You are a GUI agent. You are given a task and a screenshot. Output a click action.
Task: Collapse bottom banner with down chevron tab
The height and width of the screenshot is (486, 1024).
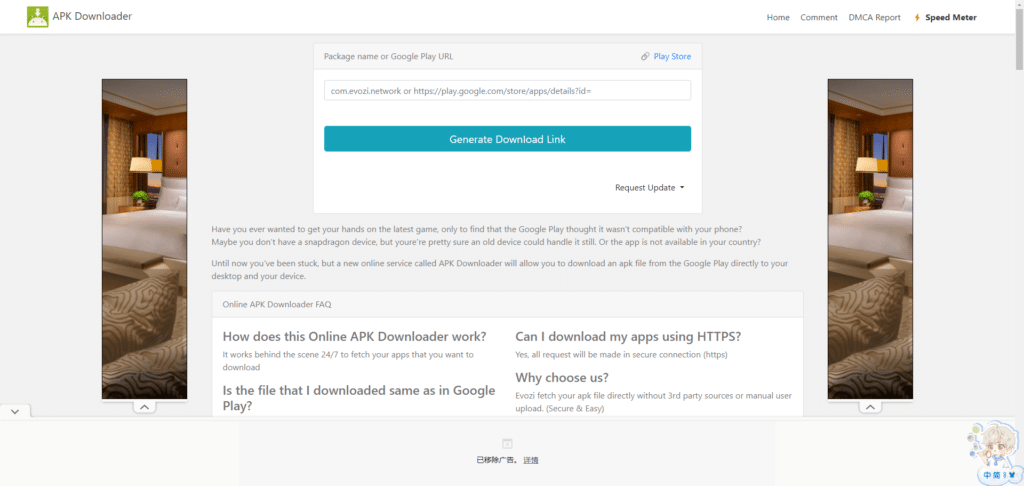click(x=15, y=412)
